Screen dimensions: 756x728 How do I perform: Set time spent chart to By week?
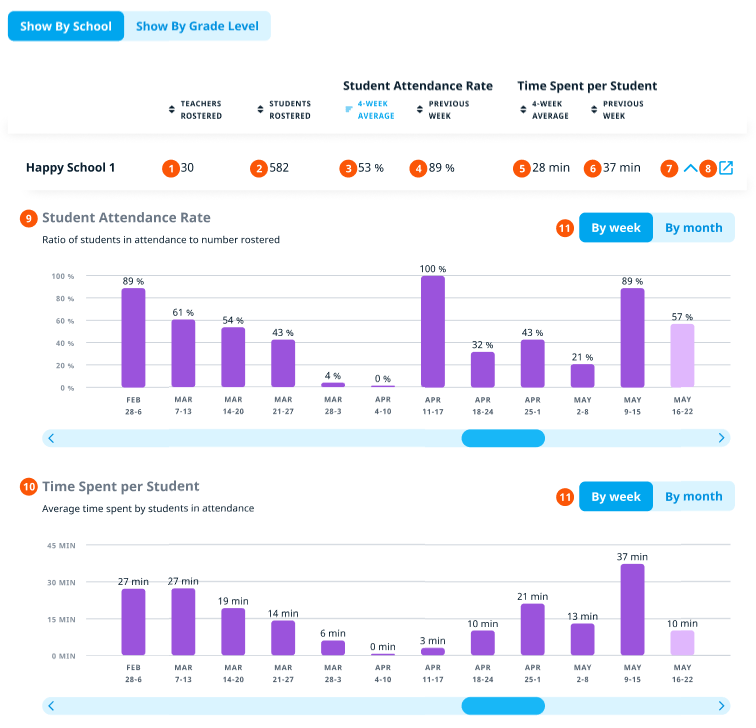click(615, 496)
